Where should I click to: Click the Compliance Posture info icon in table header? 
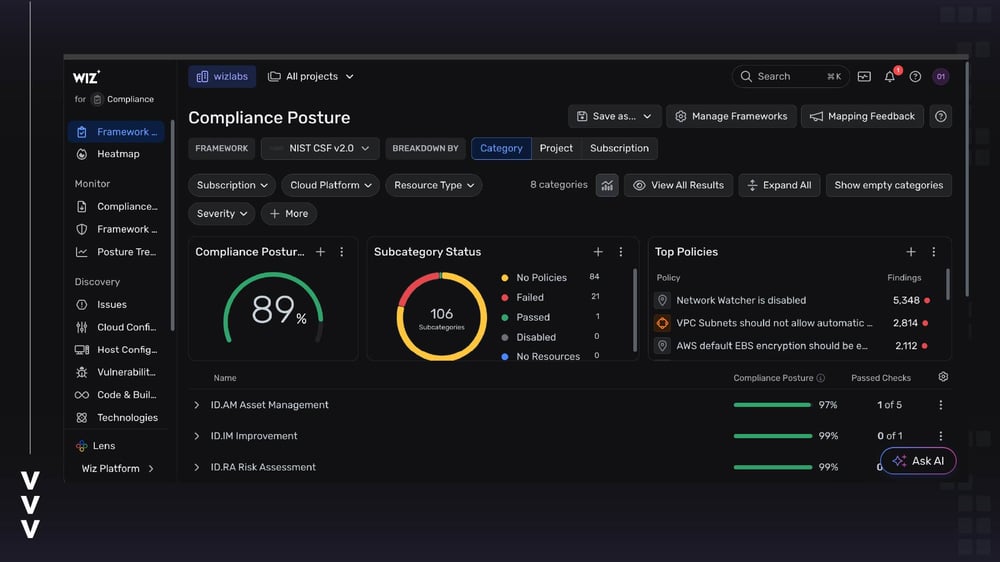point(821,378)
